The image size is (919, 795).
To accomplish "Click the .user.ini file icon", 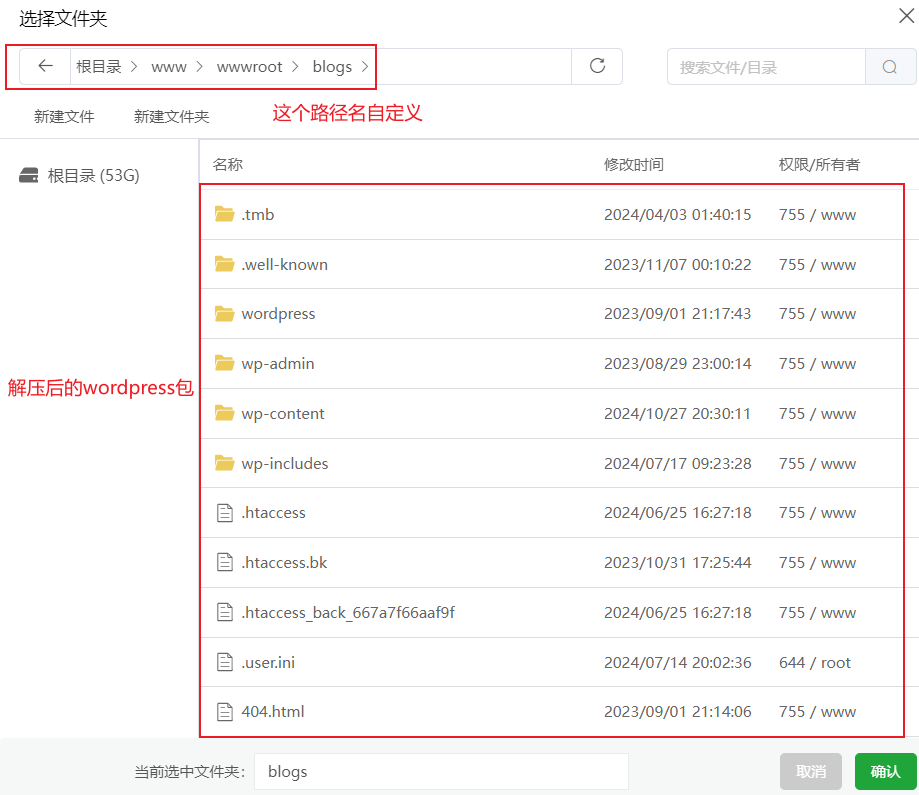I will pyautogui.click(x=225, y=662).
